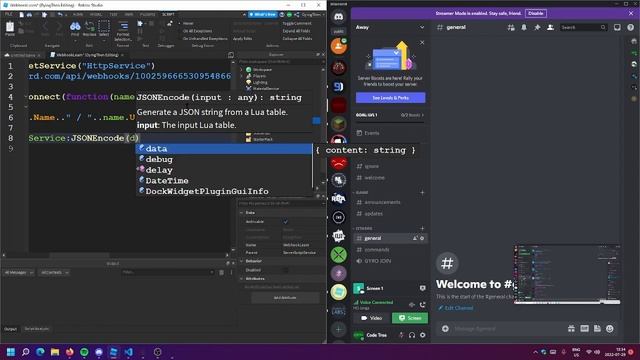Toggle the Disabled checkbox in Properties
Viewport: 640px width, 360px height.
pos(285,270)
